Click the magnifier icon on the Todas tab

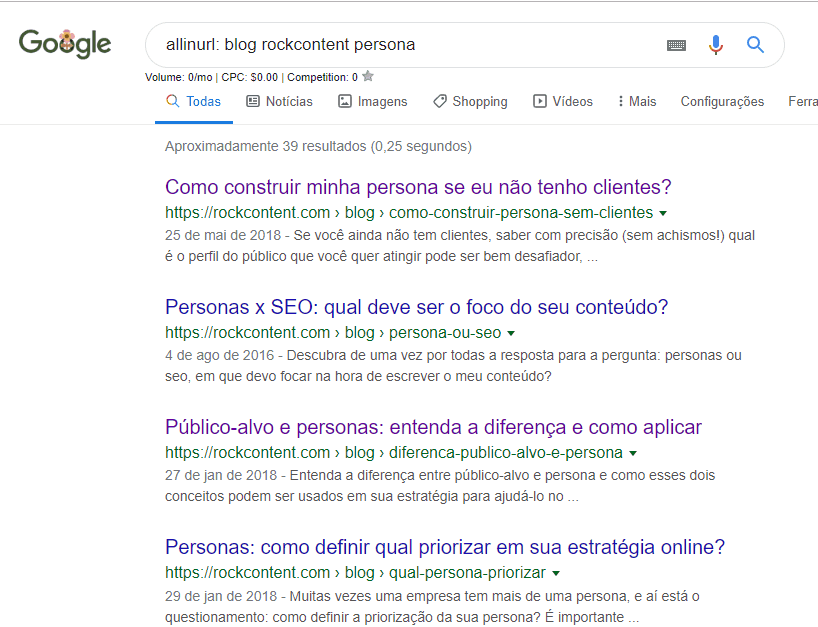coord(172,101)
